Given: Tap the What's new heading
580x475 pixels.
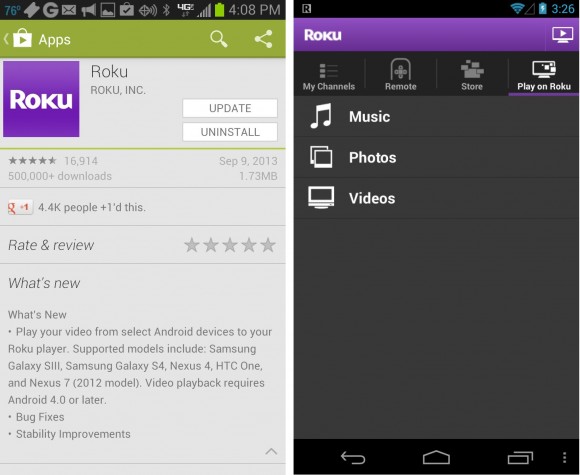Looking at the screenshot, I should coord(44,283).
